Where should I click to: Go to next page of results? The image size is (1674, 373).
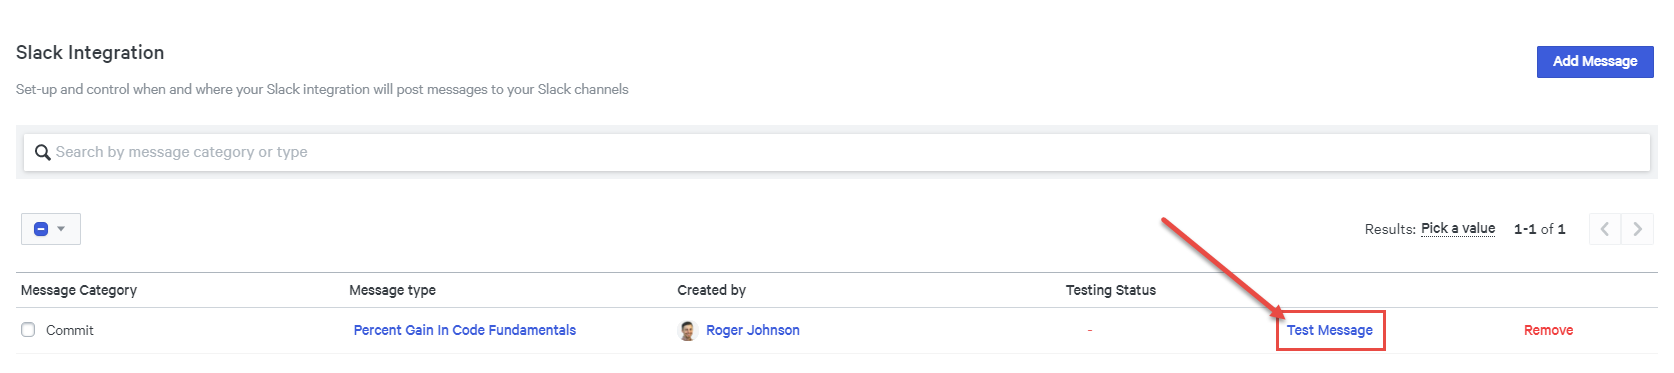tap(1637, 229)
